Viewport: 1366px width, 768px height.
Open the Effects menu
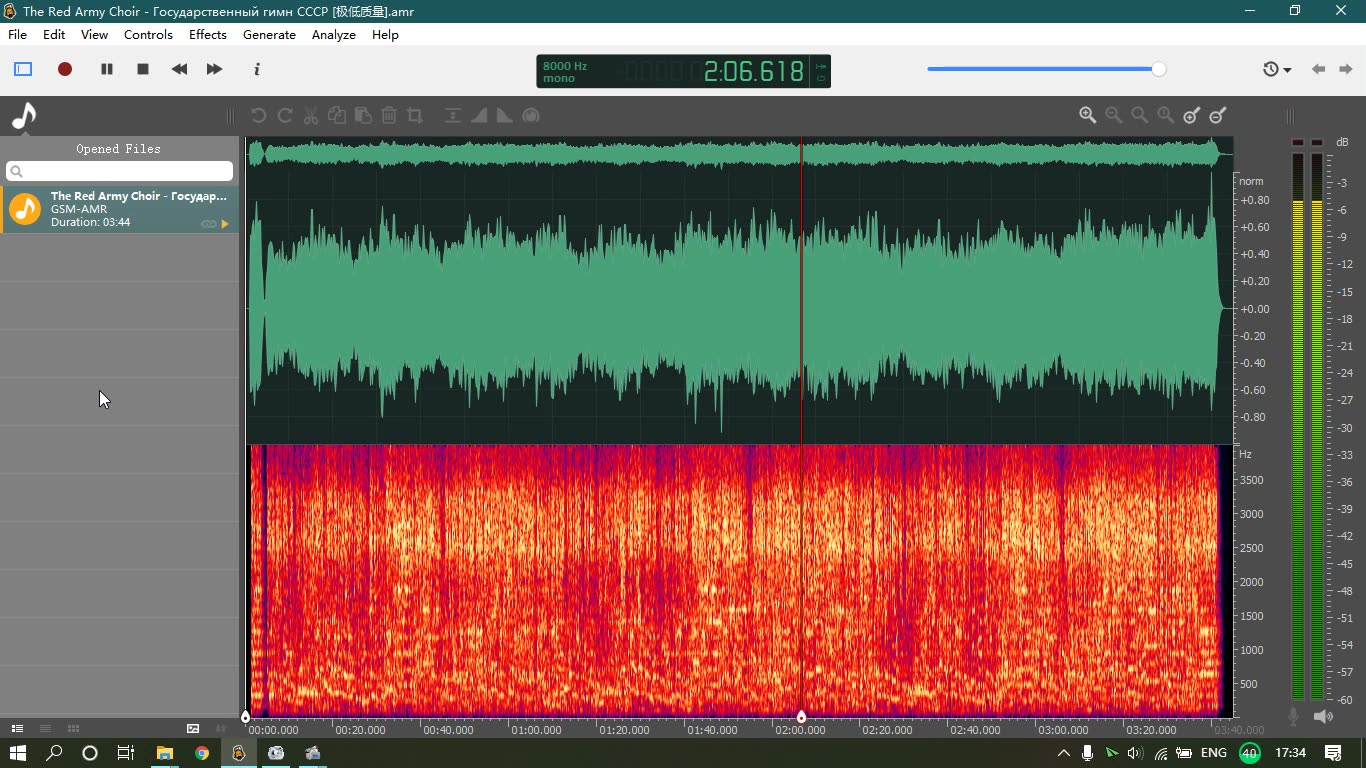(x=208, y=34)
